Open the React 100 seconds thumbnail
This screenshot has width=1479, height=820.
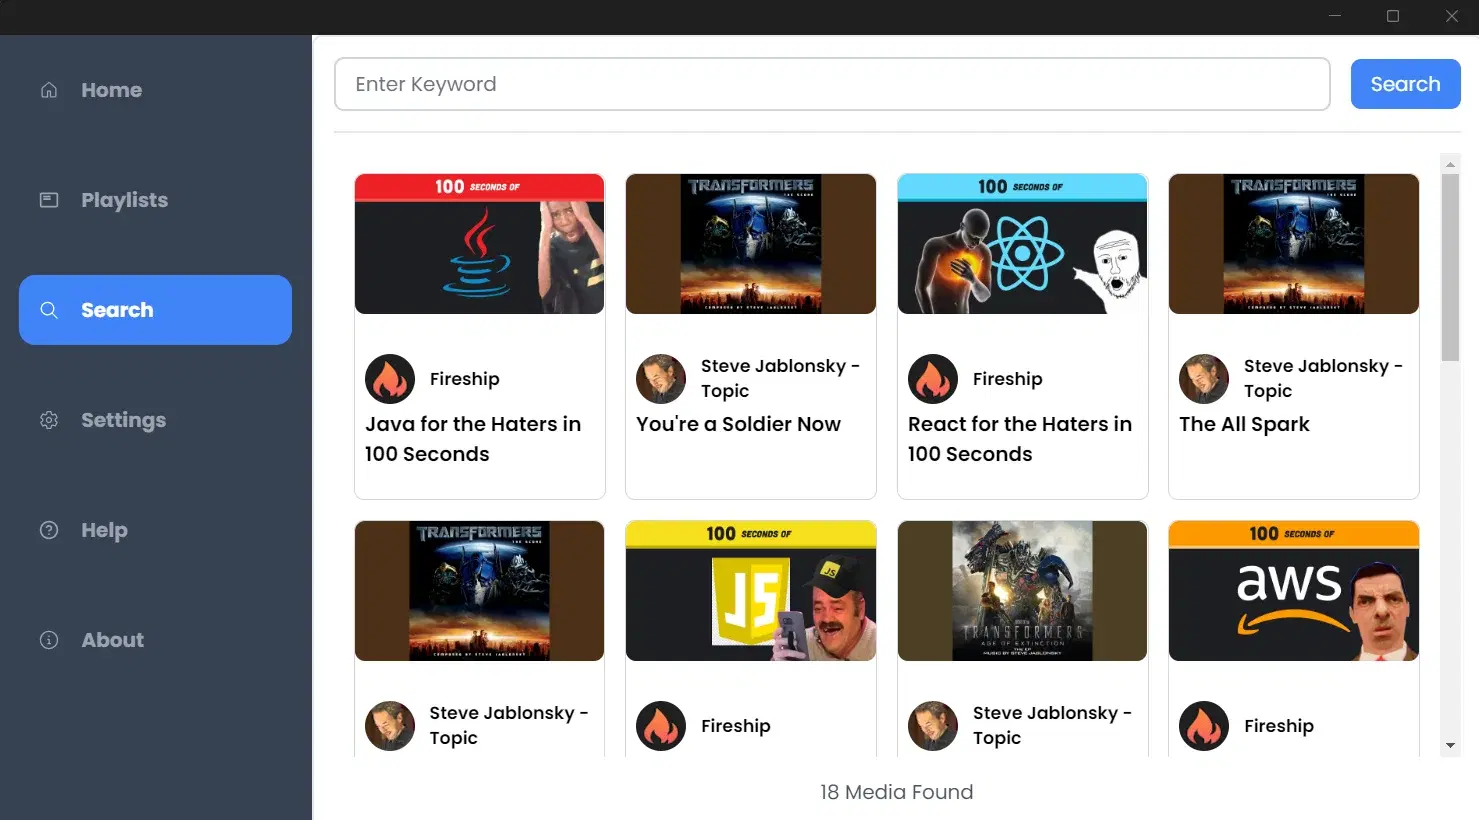point(1022,244)
